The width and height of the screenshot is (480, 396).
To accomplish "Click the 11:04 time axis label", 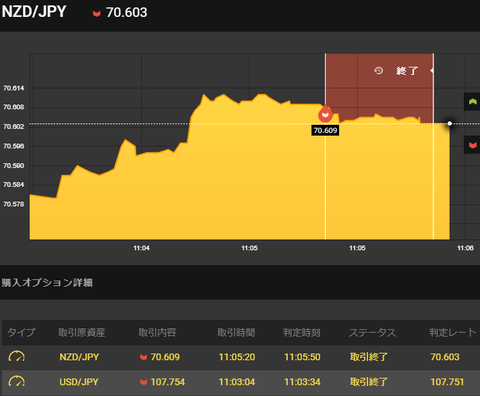I will [x=141, y=248].
